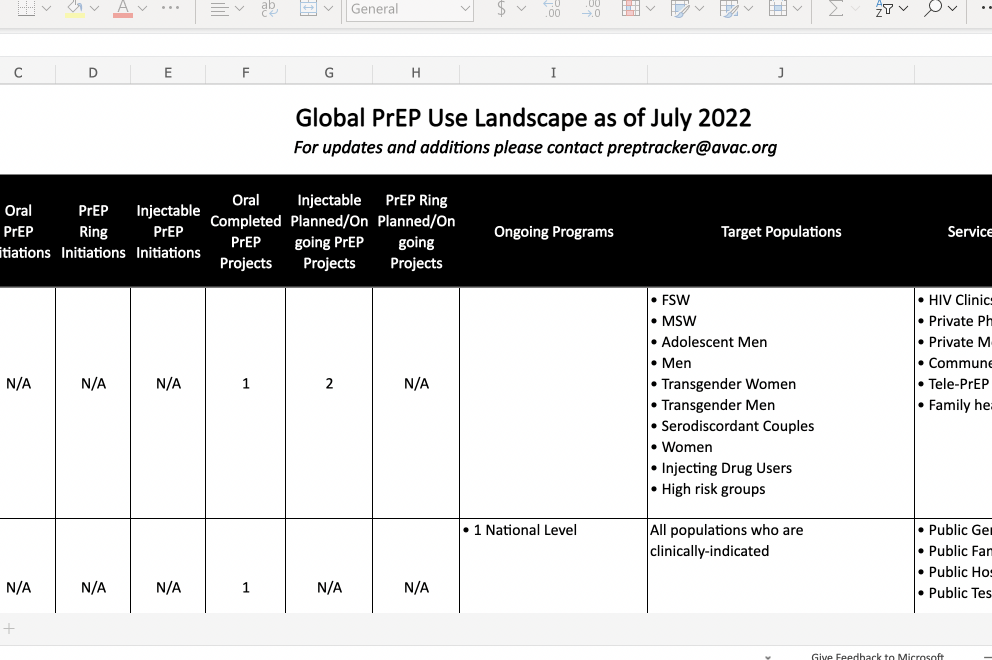Toggle Wrap Text button
This screenshot has width=992, height=660.
tap(269, 8)
